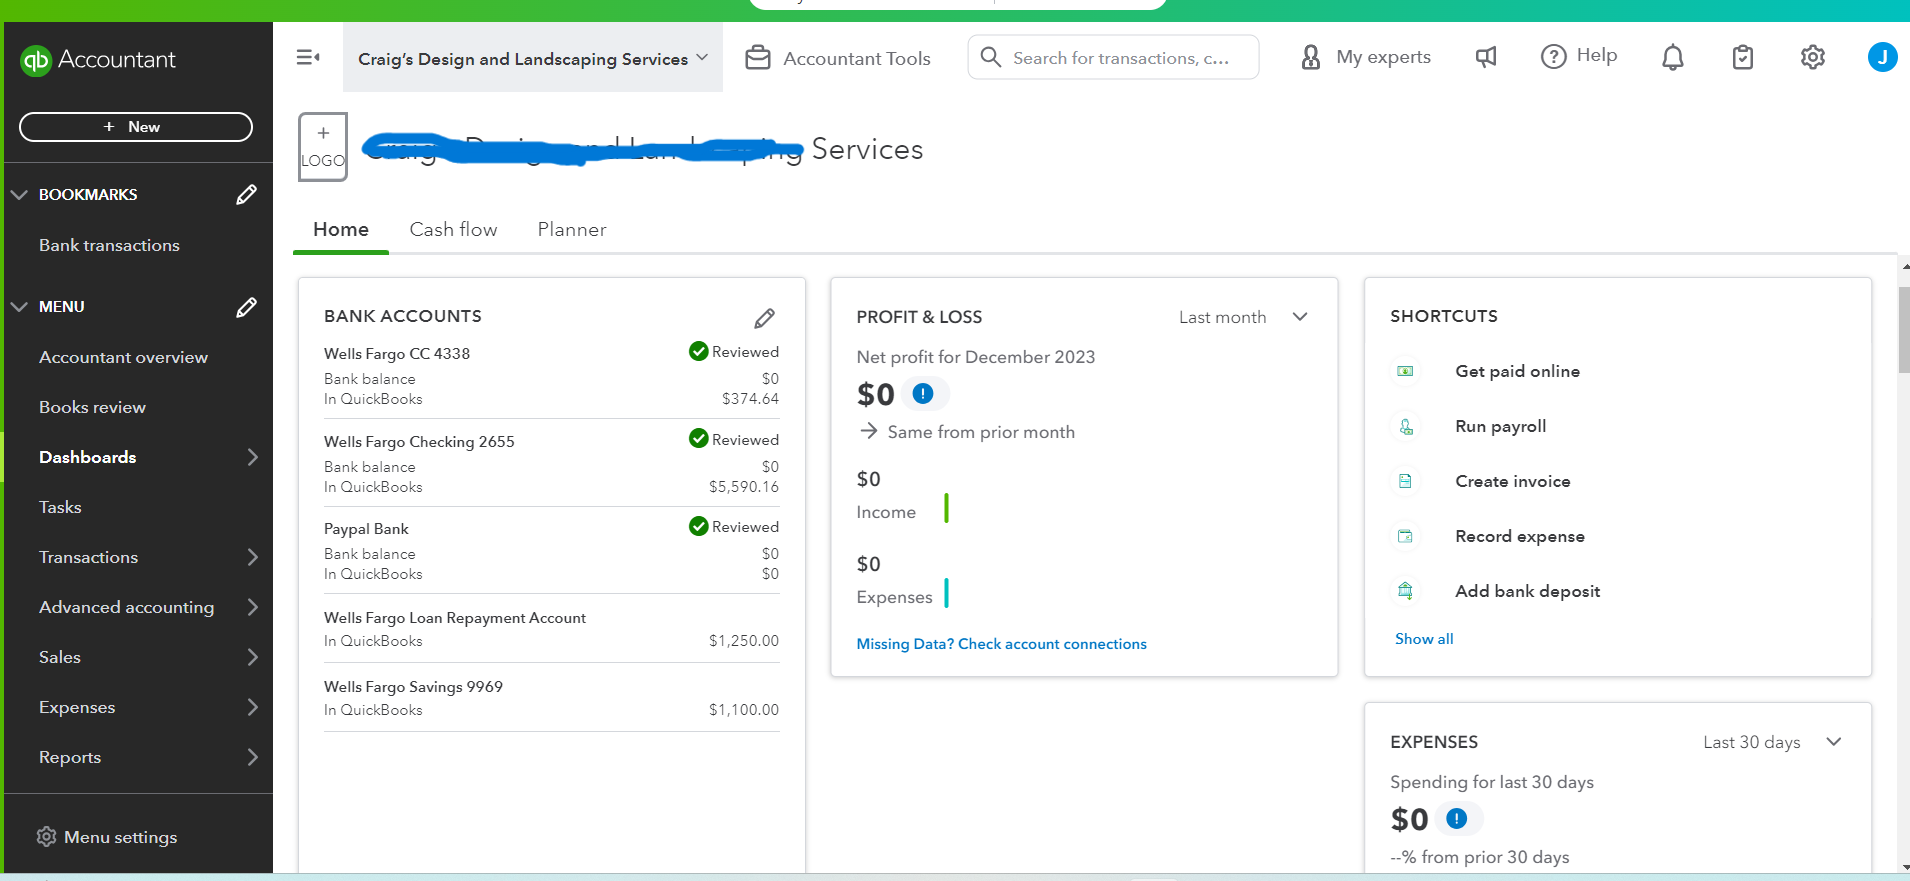Open the settings gear icon
Viewport: 1910px width, 881px height.
click(1812, 58)
